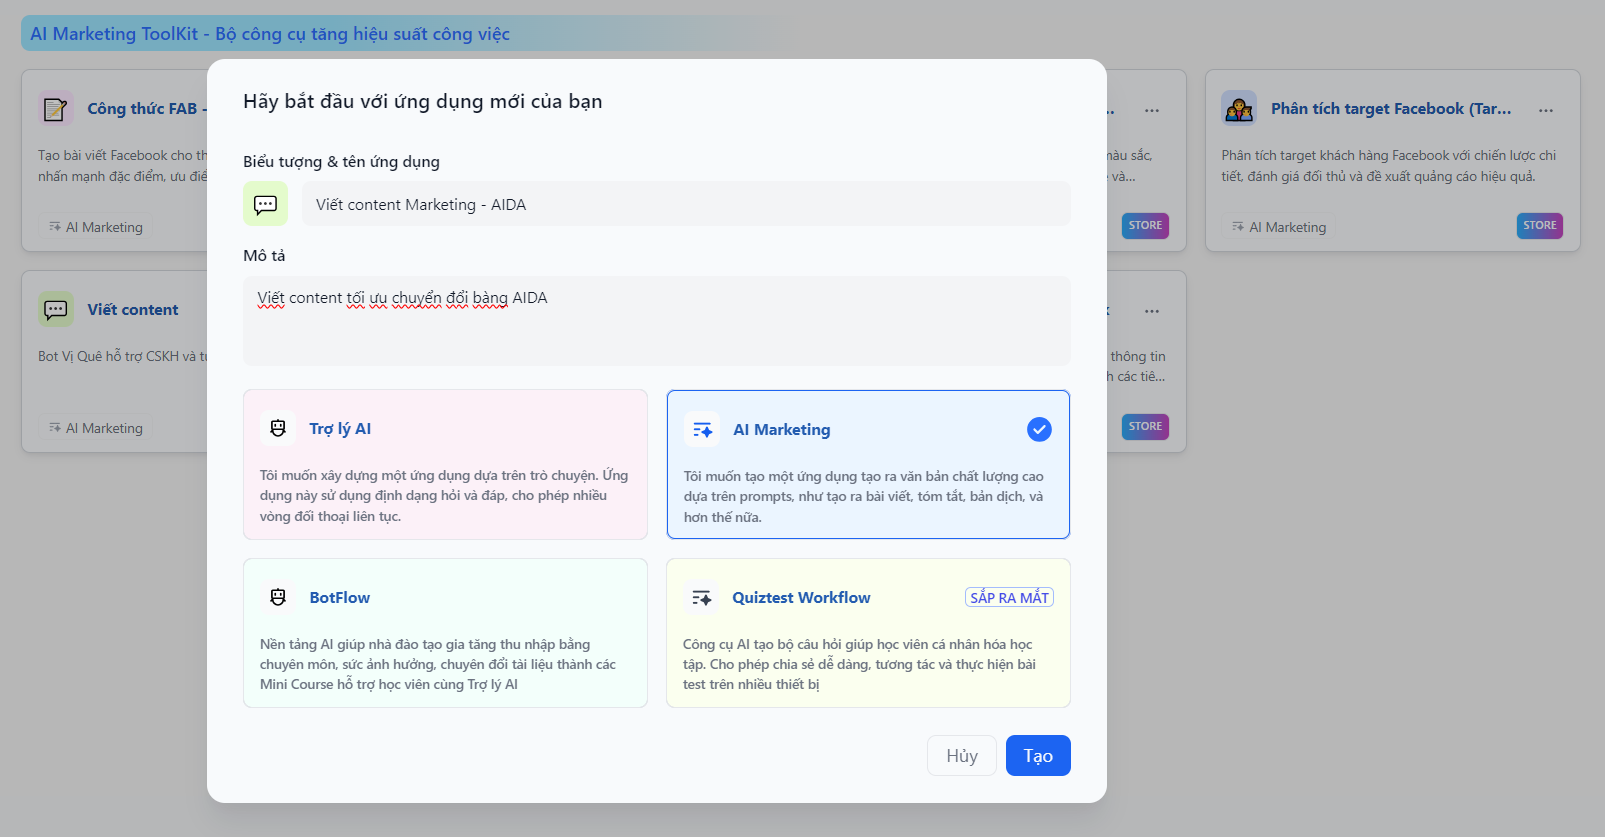Open the AI Marketing tag on Viết content card
This screenshot has height=837, width=1605.
96,428
